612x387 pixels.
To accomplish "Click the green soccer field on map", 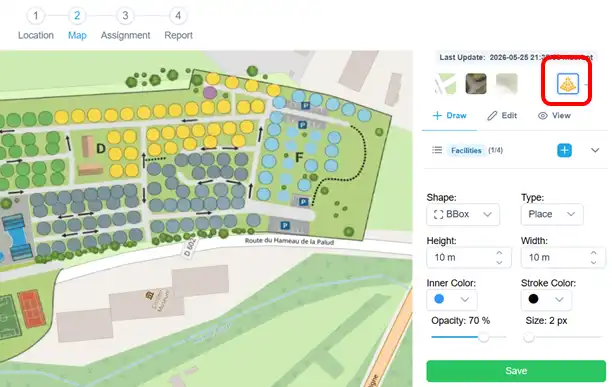I will 9,317.
